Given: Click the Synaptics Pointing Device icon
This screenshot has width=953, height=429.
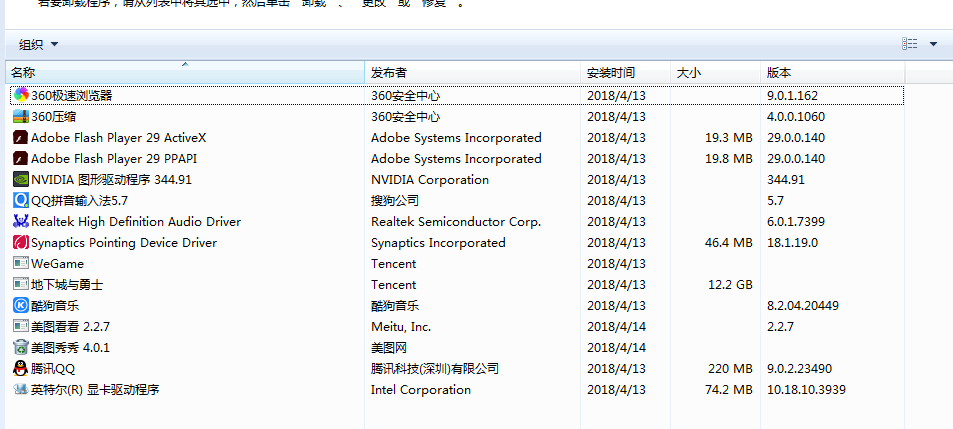Looking at the screenshot, I should (21, 243).
